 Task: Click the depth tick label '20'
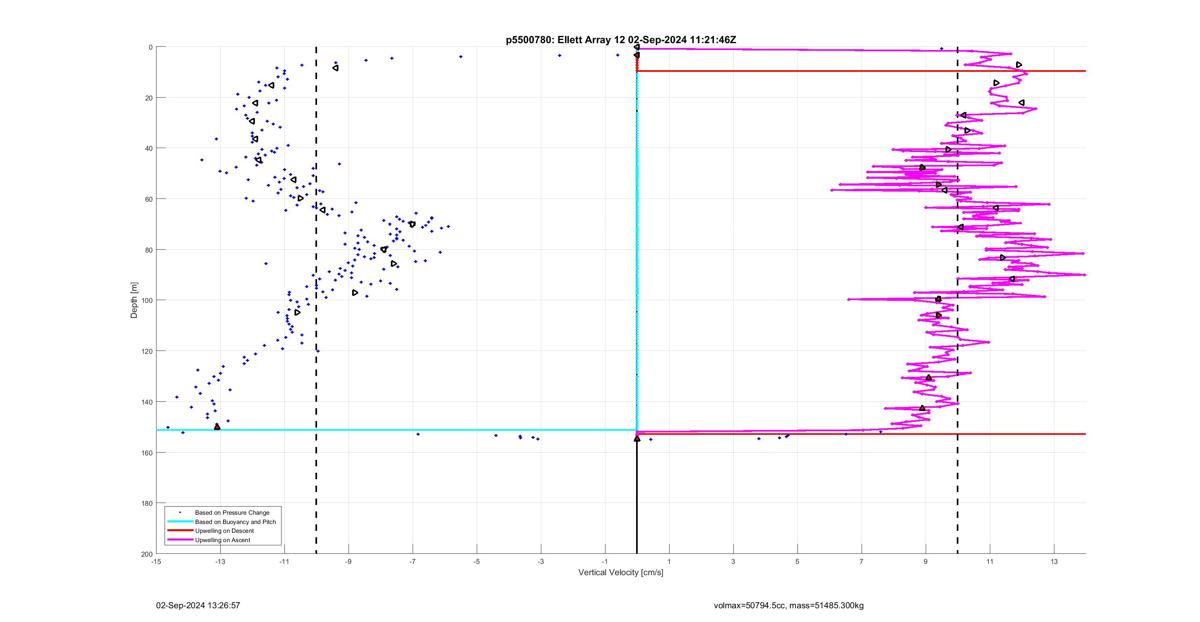pyautogui.click(x=147, y=98)
